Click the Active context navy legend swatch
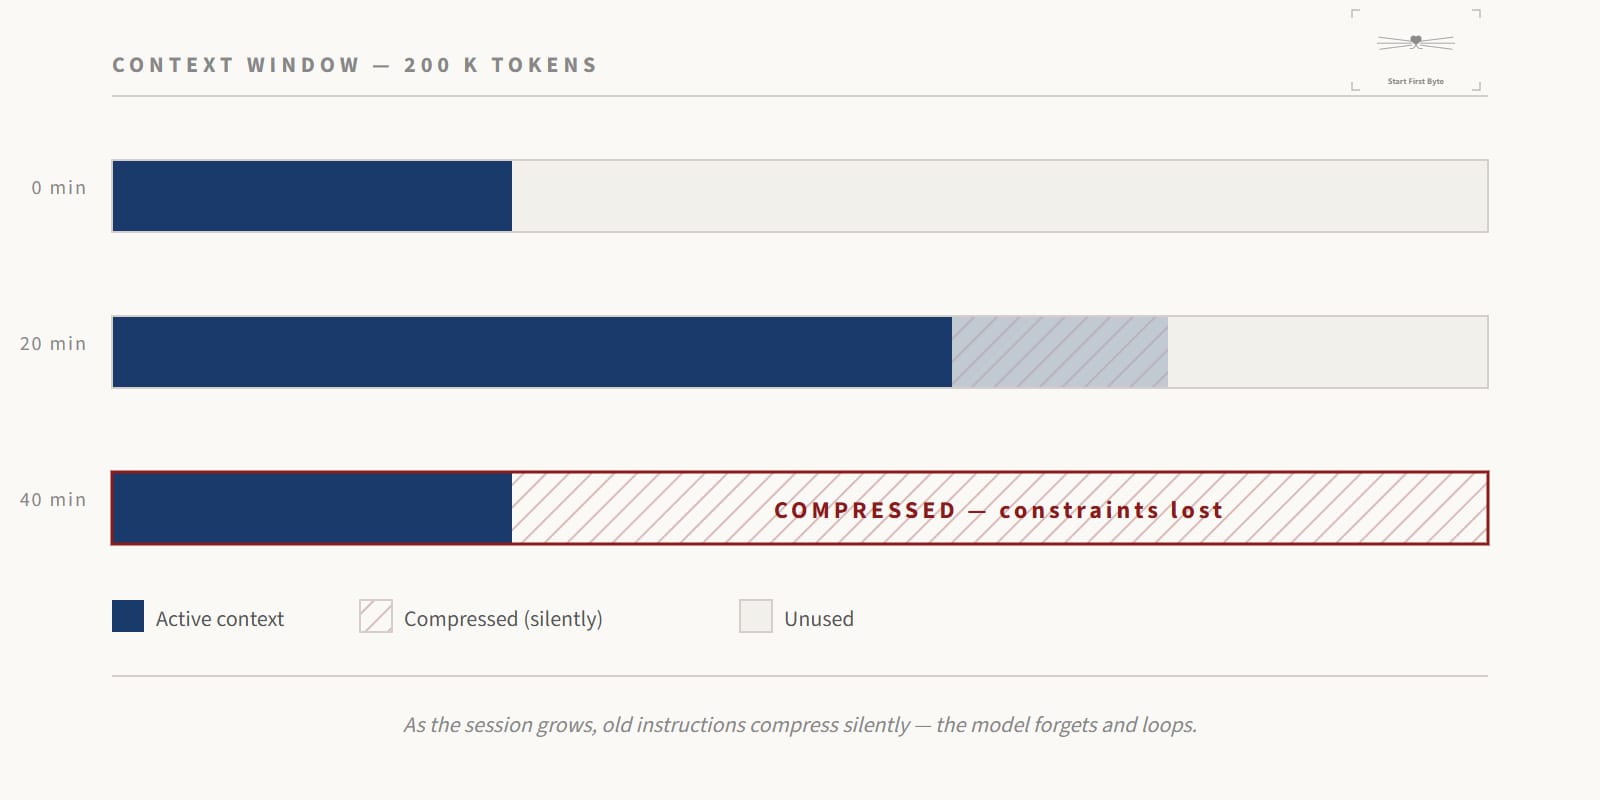The width and height of the screenshot is (1600, 800). pos(128,616)
